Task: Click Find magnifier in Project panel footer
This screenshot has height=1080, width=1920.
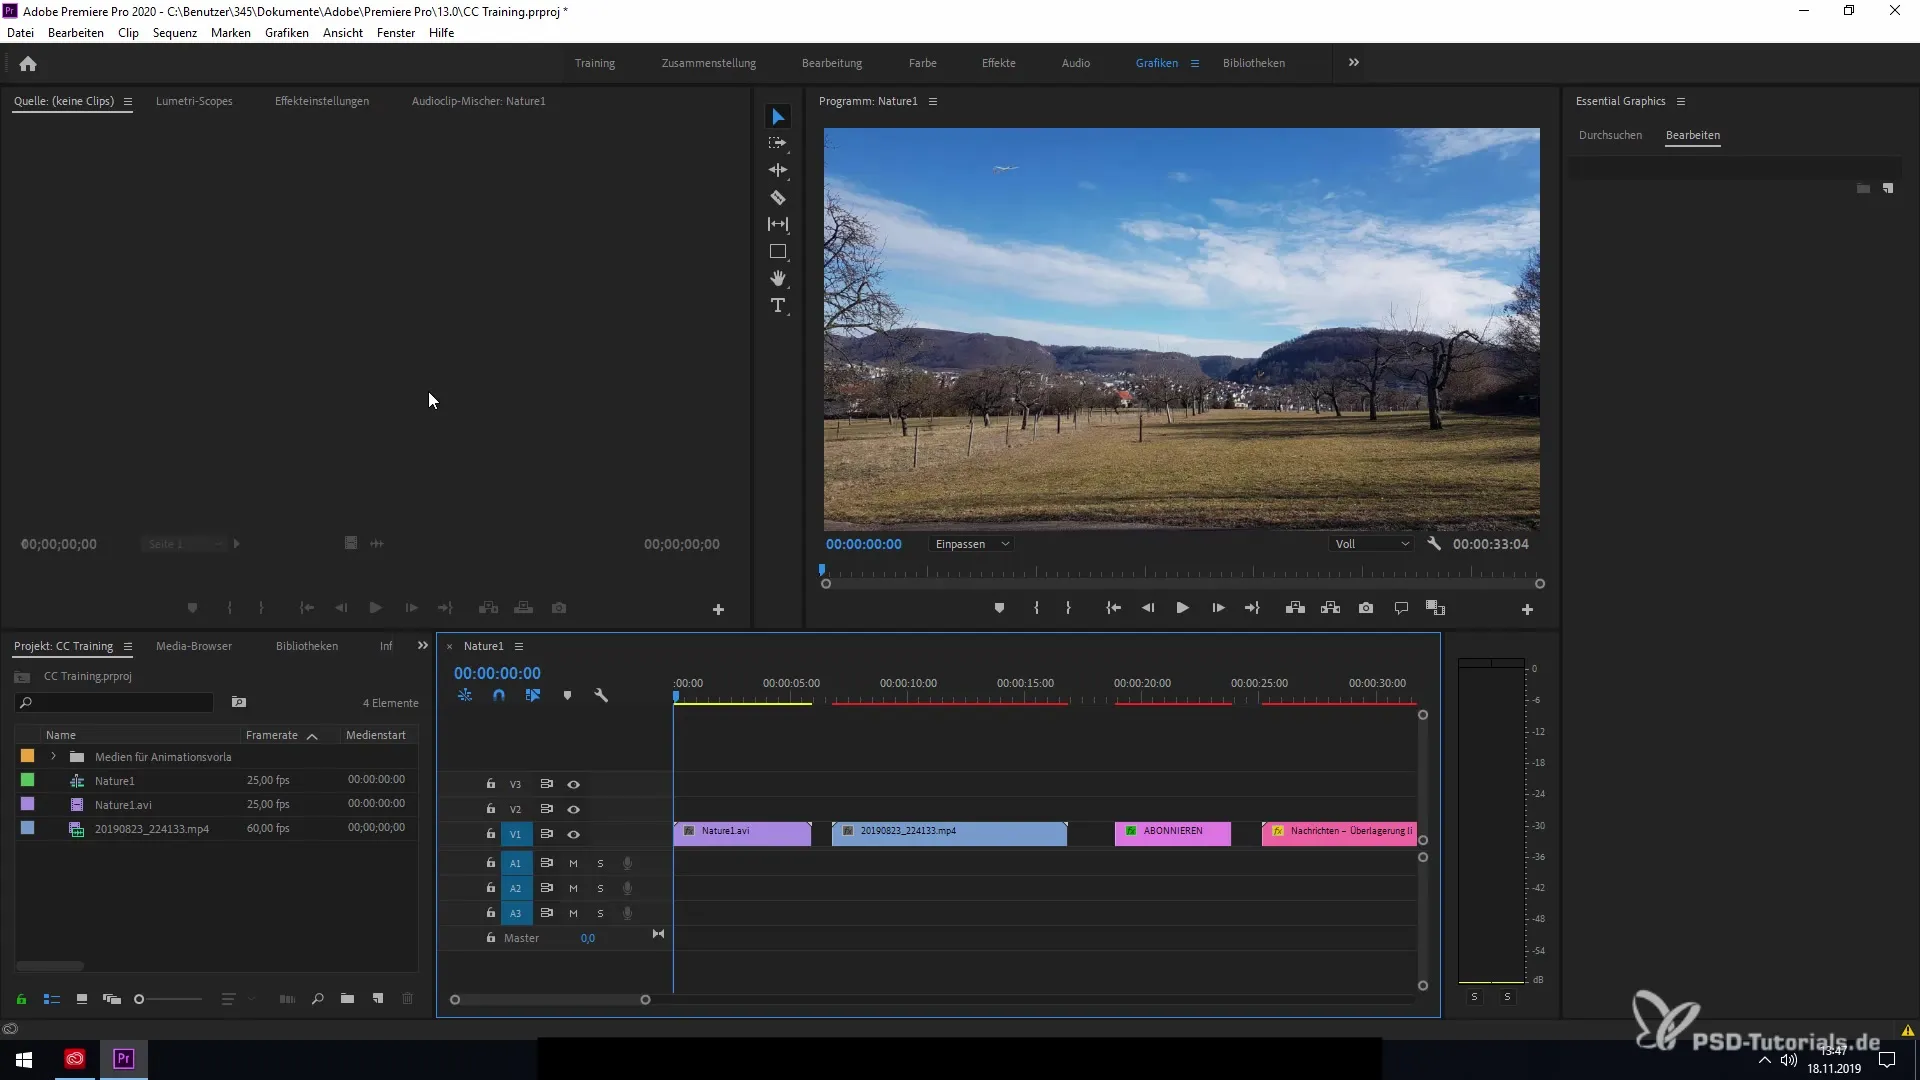Action: coord(317,998)
